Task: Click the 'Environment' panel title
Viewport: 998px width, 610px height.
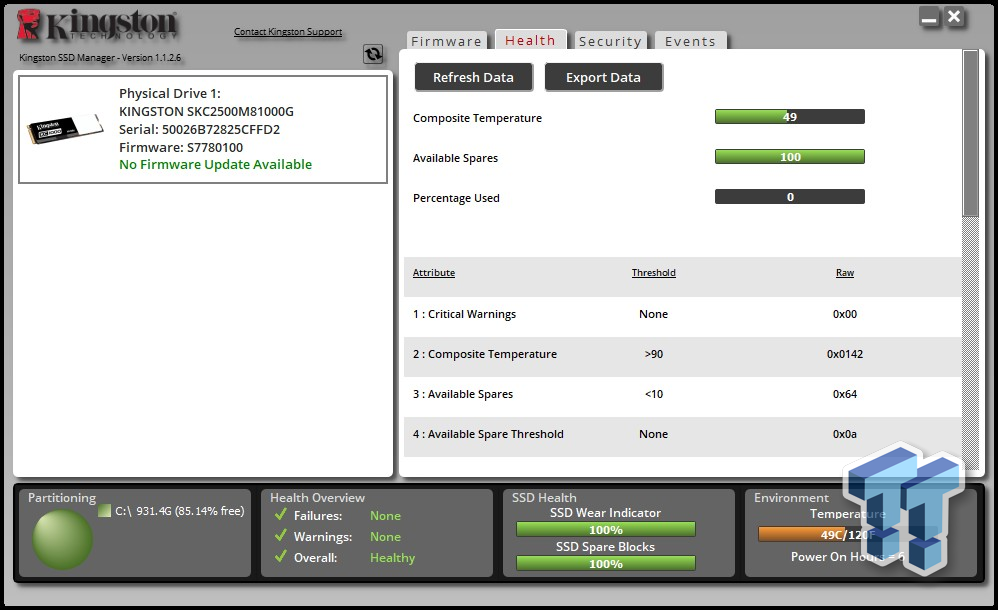Action: click(791, 497)
